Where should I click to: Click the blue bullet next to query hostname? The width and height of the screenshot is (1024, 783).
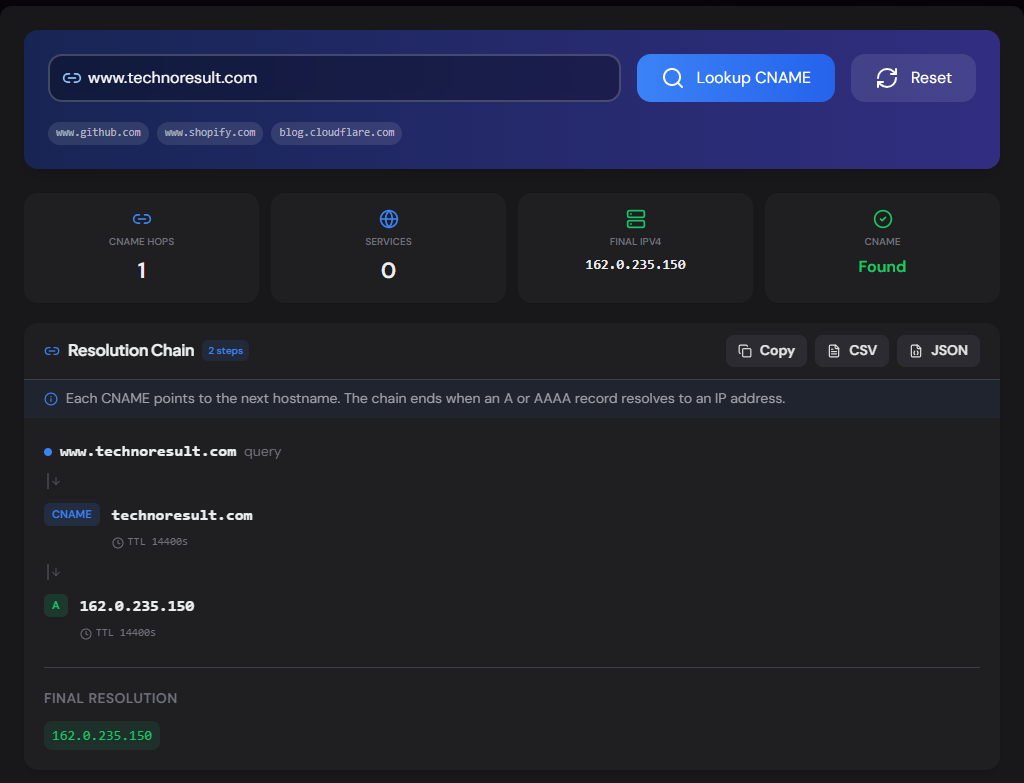(x=48, y=452)
